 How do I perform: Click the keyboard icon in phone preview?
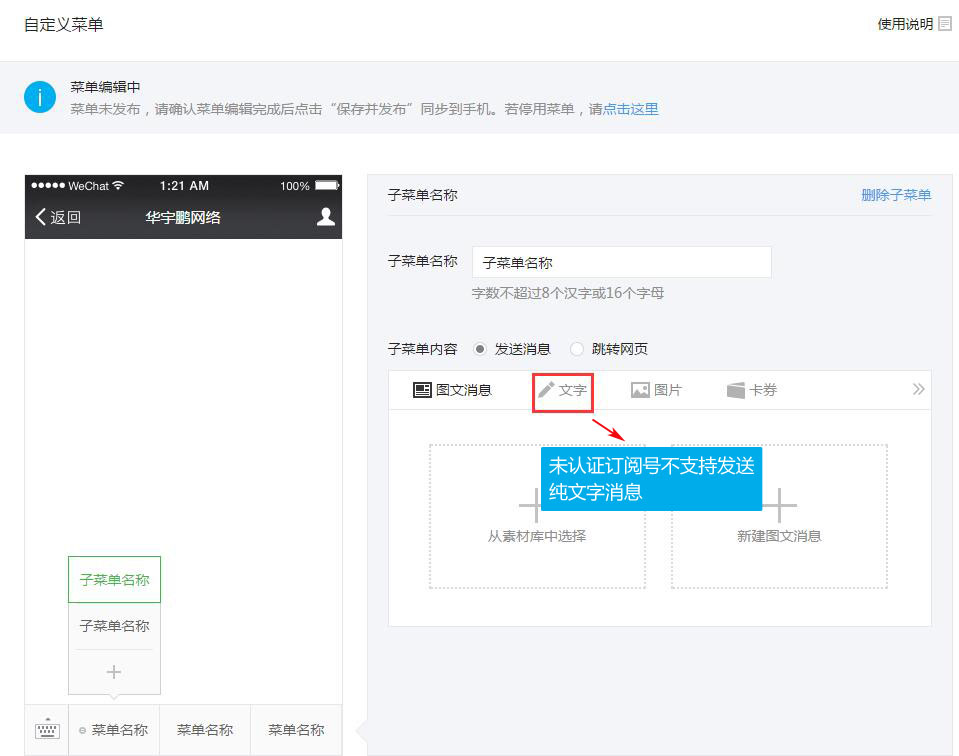[46, 730]
